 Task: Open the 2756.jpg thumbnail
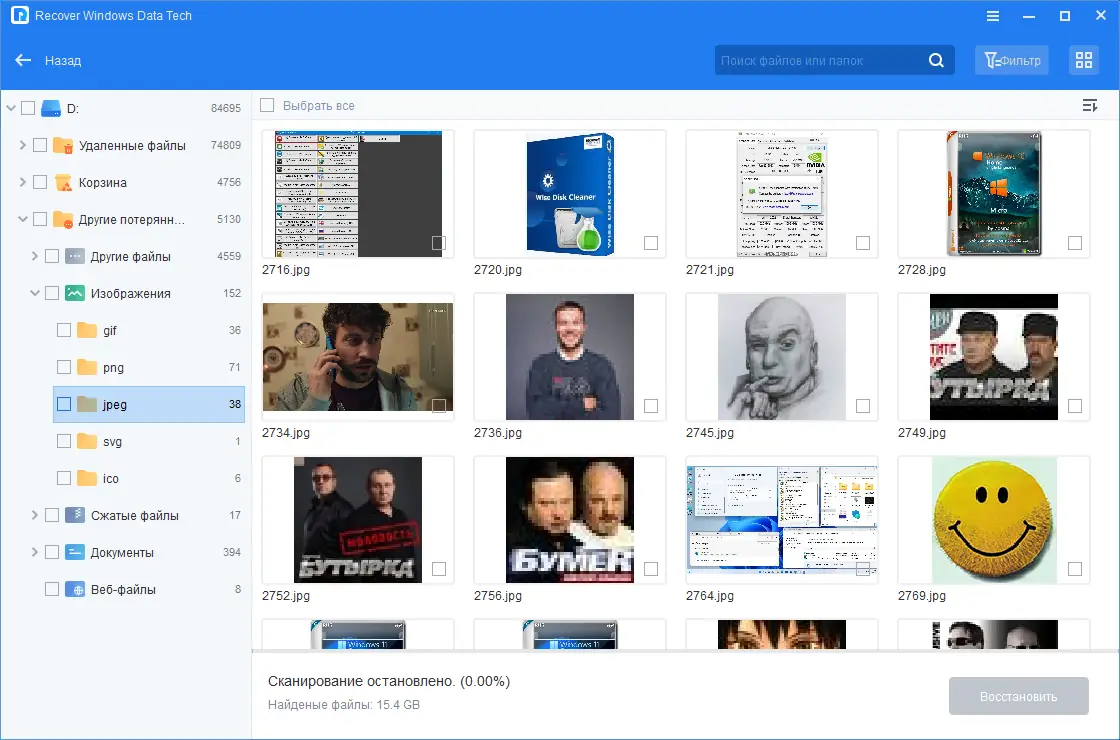click(570, 520)
